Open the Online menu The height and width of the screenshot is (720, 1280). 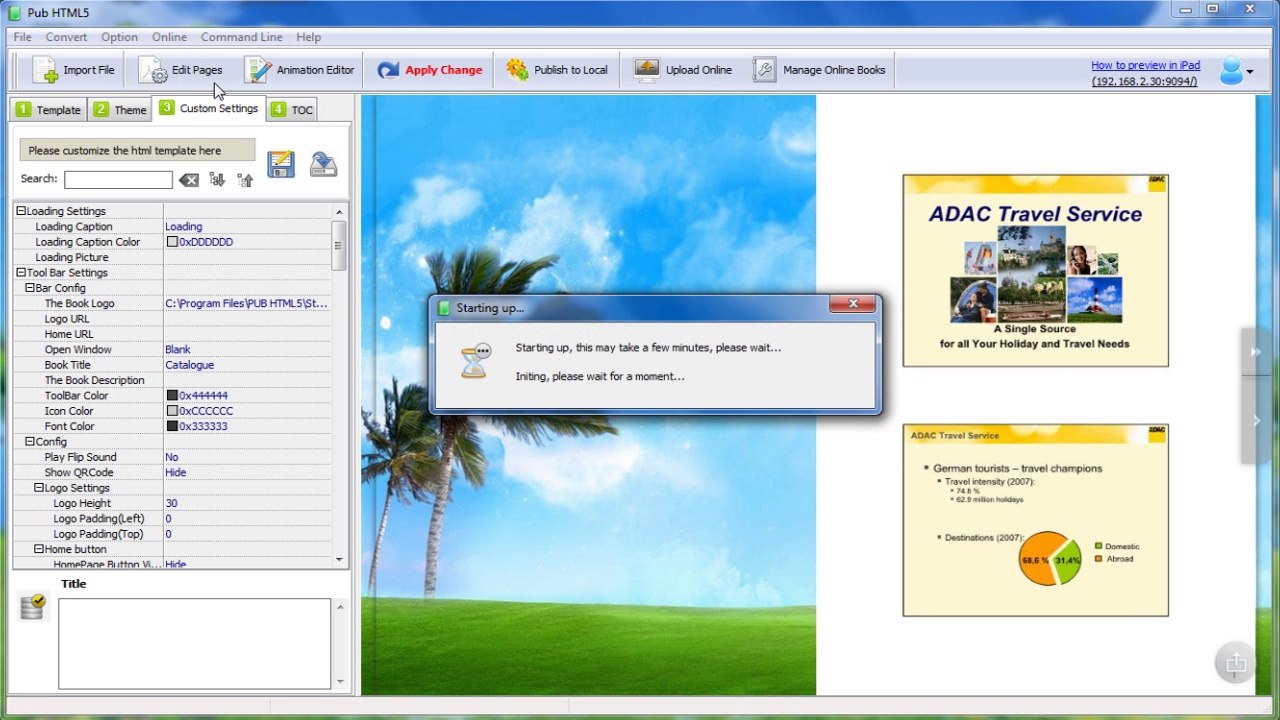169,37
